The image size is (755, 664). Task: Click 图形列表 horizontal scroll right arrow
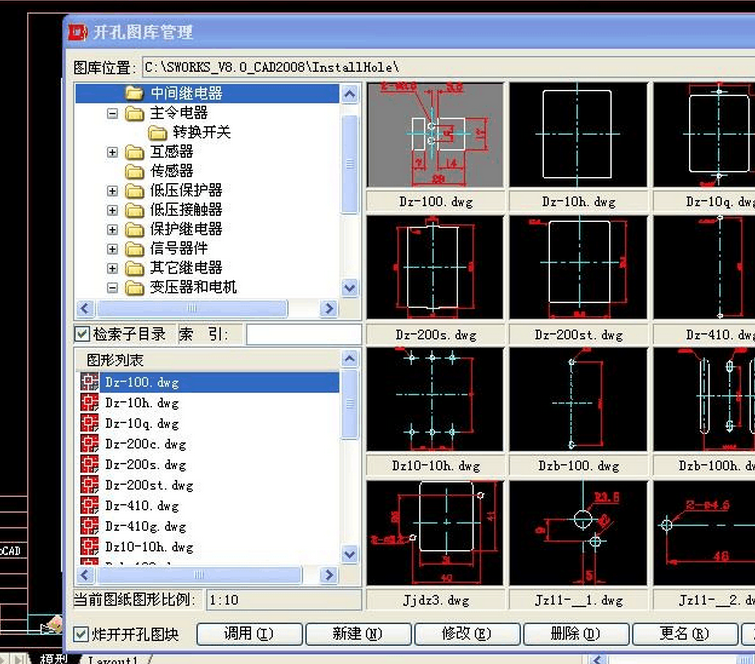(329, 574)
